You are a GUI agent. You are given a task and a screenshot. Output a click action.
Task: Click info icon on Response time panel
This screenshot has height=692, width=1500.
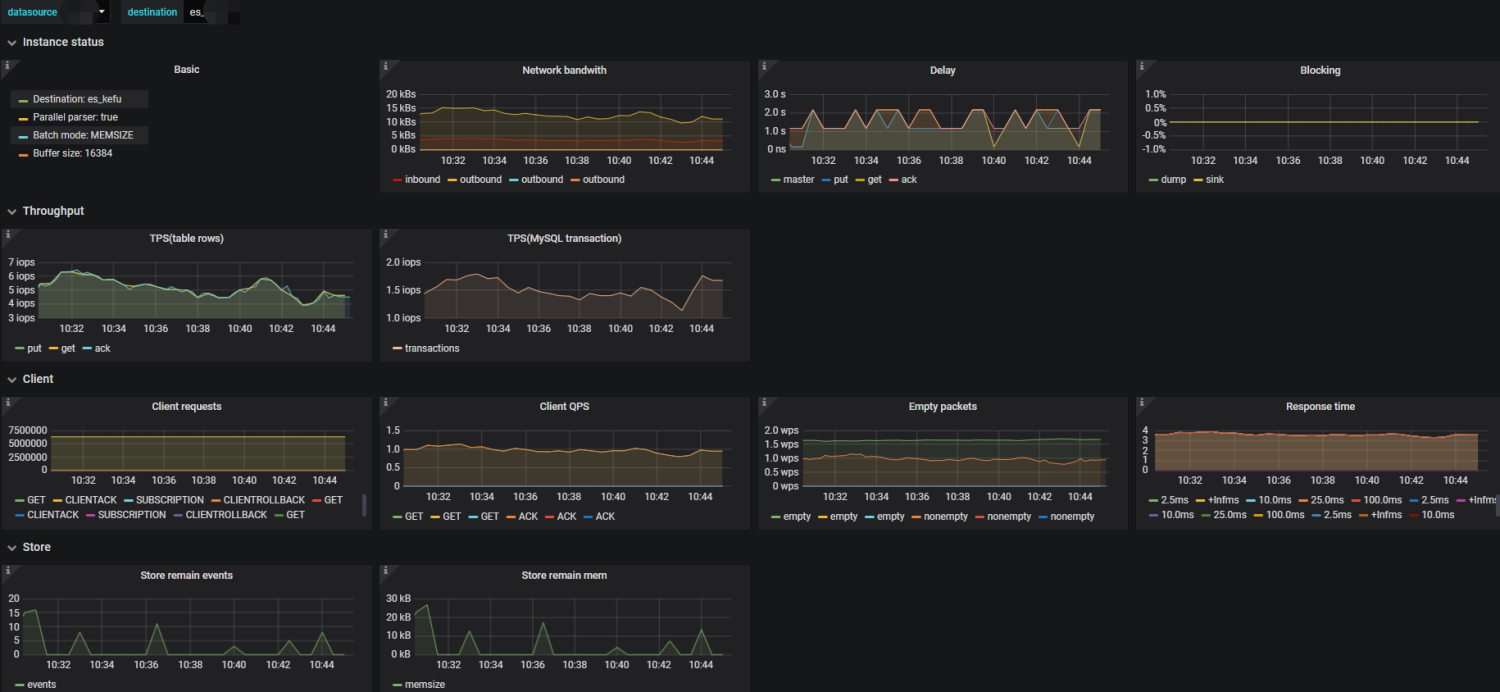coord(1141,402)
